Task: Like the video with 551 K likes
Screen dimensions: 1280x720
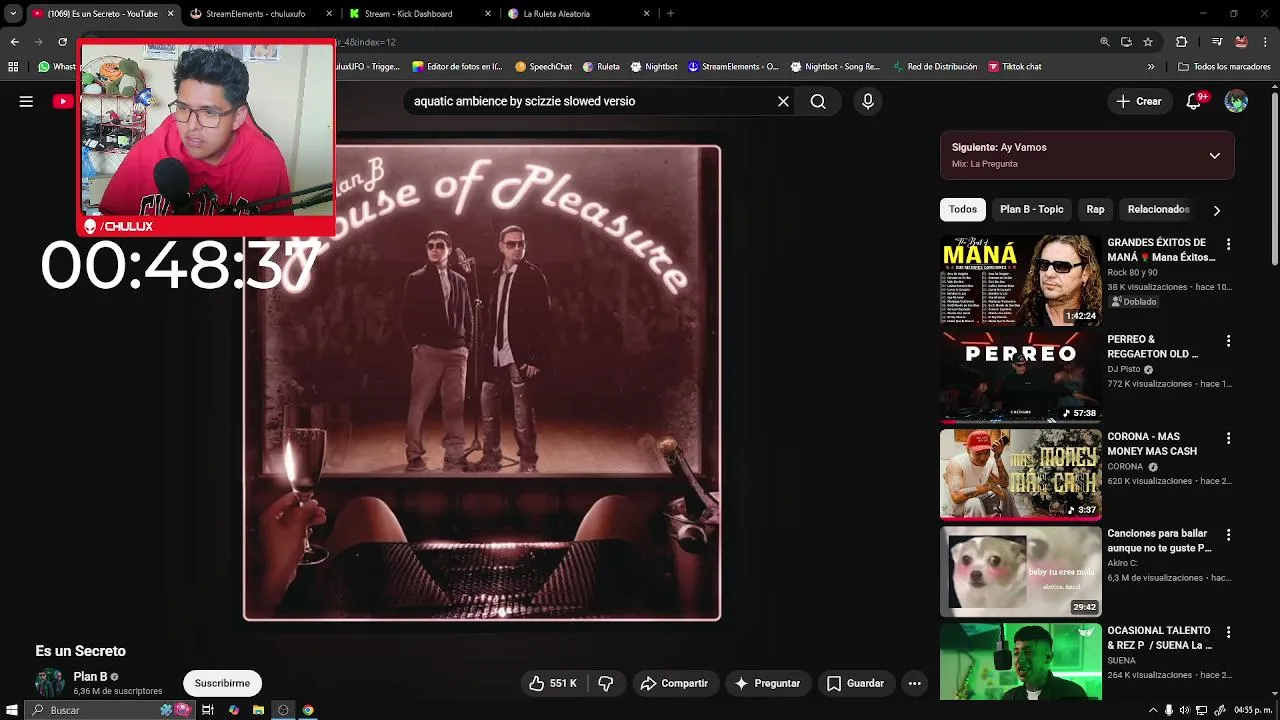Action: 554,683
